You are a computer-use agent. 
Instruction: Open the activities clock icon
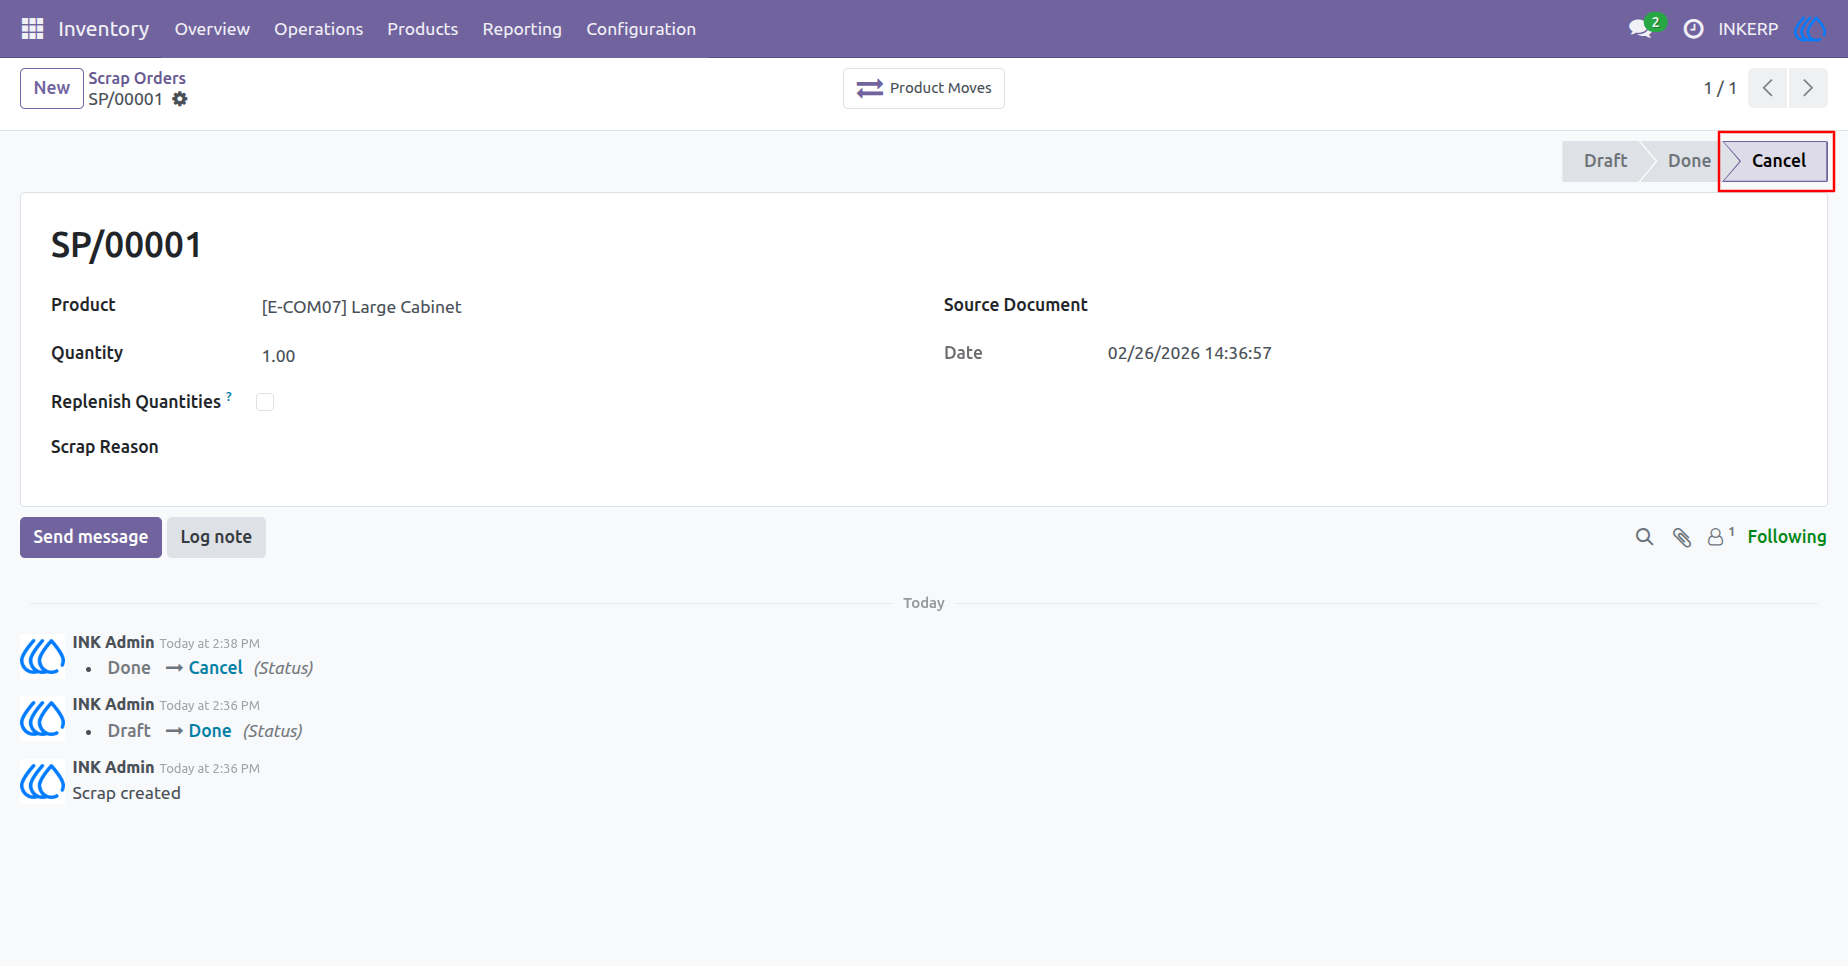[x=1693, y=29]
